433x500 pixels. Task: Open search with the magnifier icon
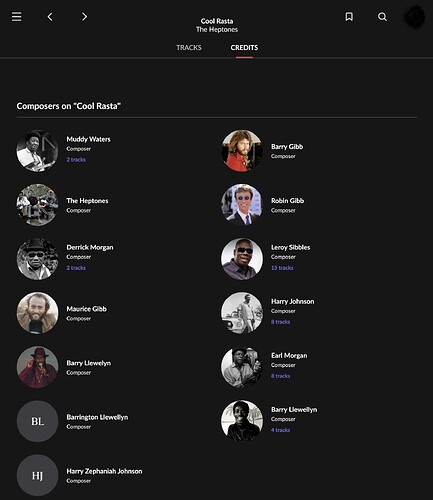pyautogui.click(x=382, y=17)
